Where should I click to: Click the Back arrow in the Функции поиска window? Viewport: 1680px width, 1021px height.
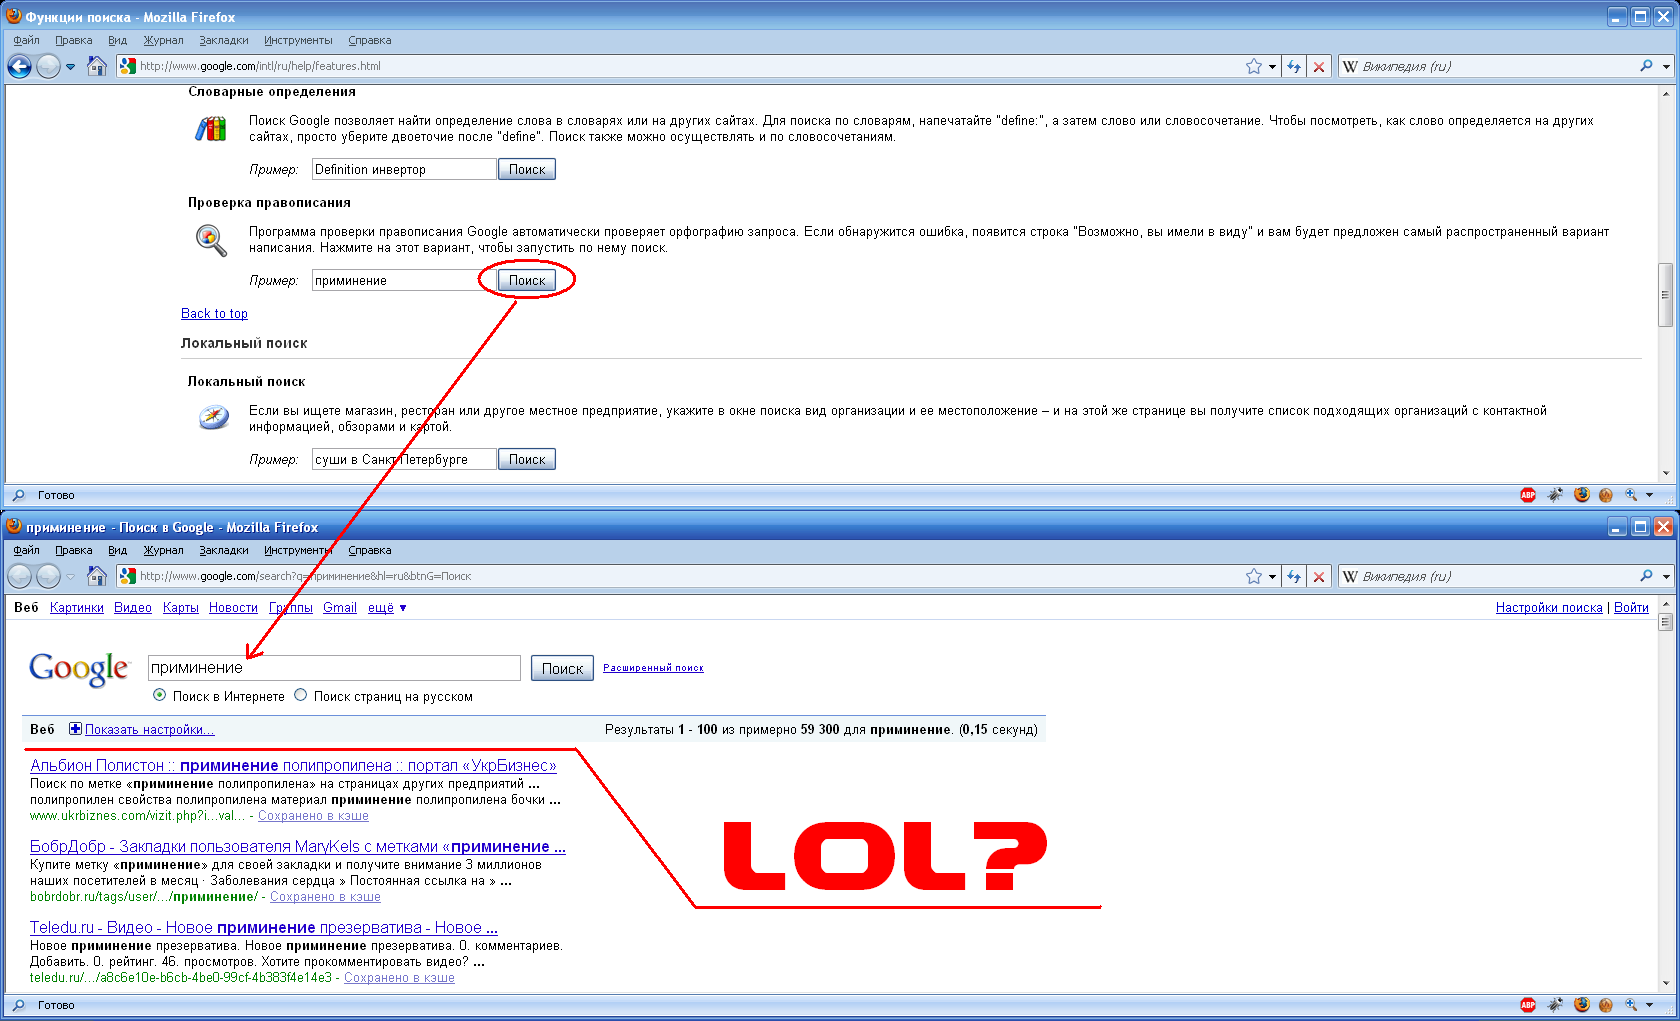click(x=19, y=66)
